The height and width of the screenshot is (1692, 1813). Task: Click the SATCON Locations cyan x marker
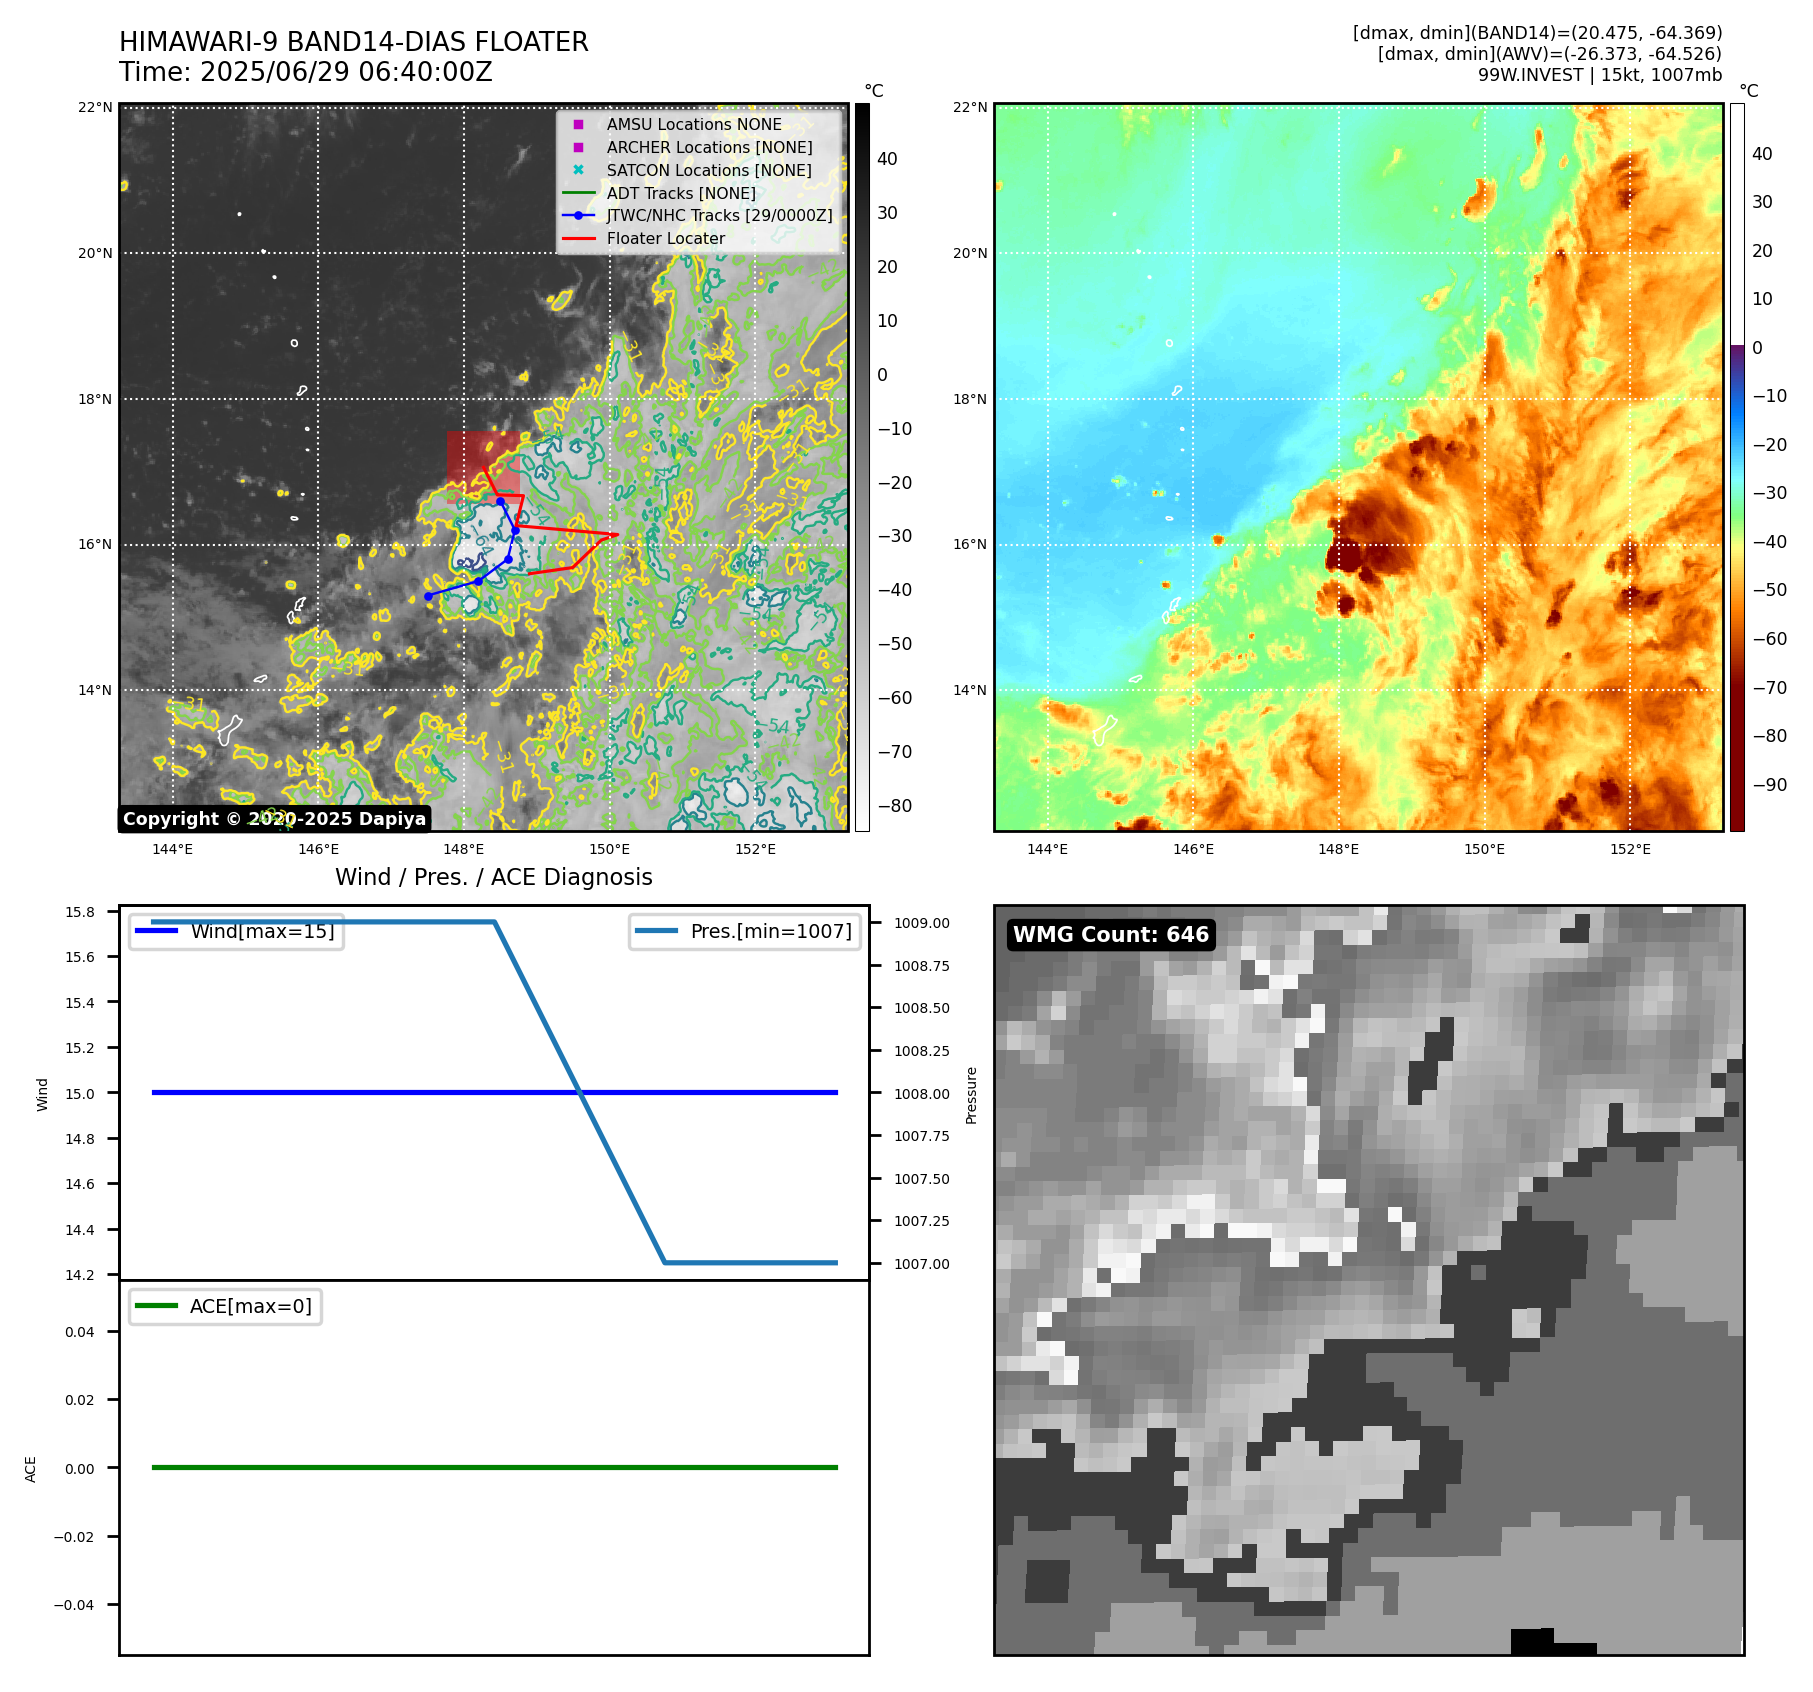(x=578, y=170)
